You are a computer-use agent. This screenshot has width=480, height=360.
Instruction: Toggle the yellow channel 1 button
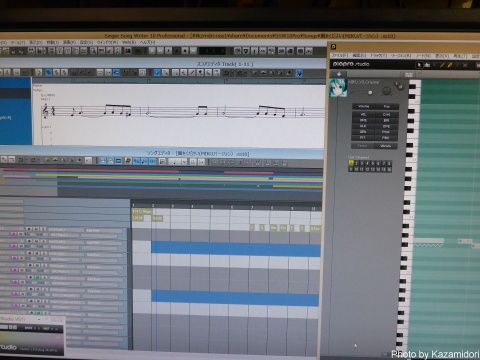point(351,163)
